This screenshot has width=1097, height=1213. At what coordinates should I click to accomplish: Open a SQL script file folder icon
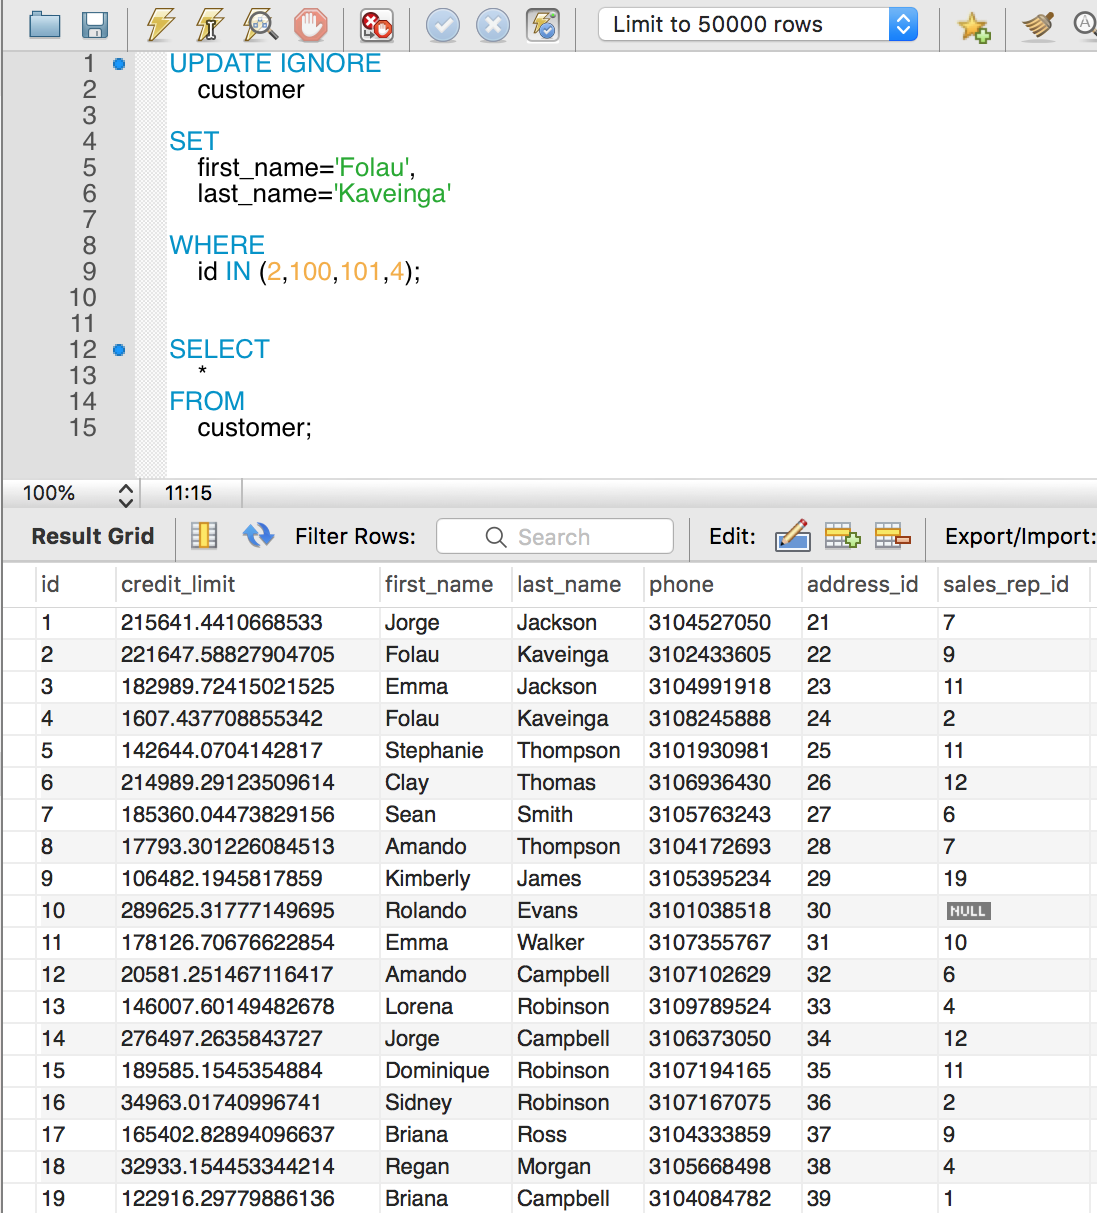[x=45, y=25]
